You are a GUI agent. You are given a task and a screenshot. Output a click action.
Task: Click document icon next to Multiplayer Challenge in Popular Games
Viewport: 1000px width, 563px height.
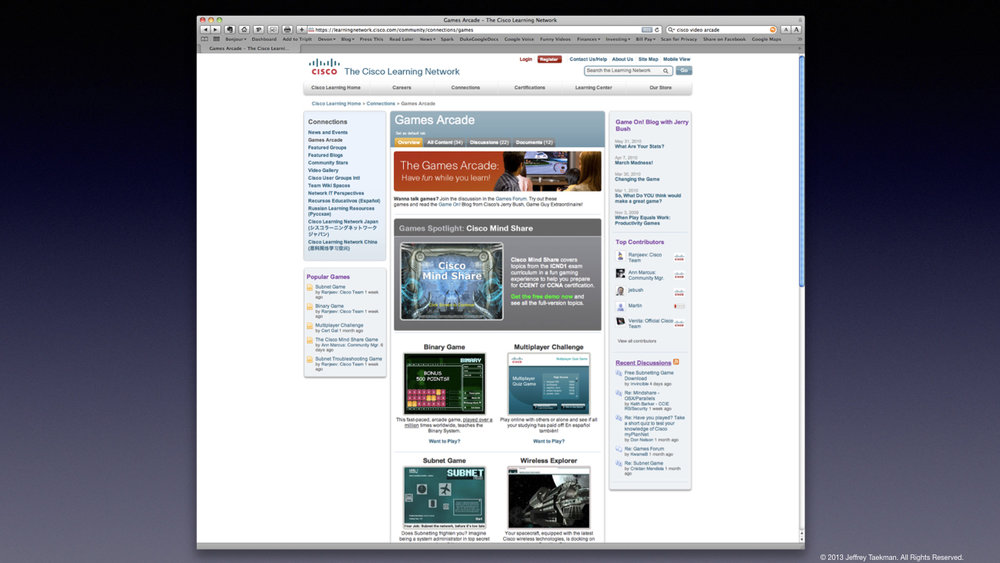[310, 326]
